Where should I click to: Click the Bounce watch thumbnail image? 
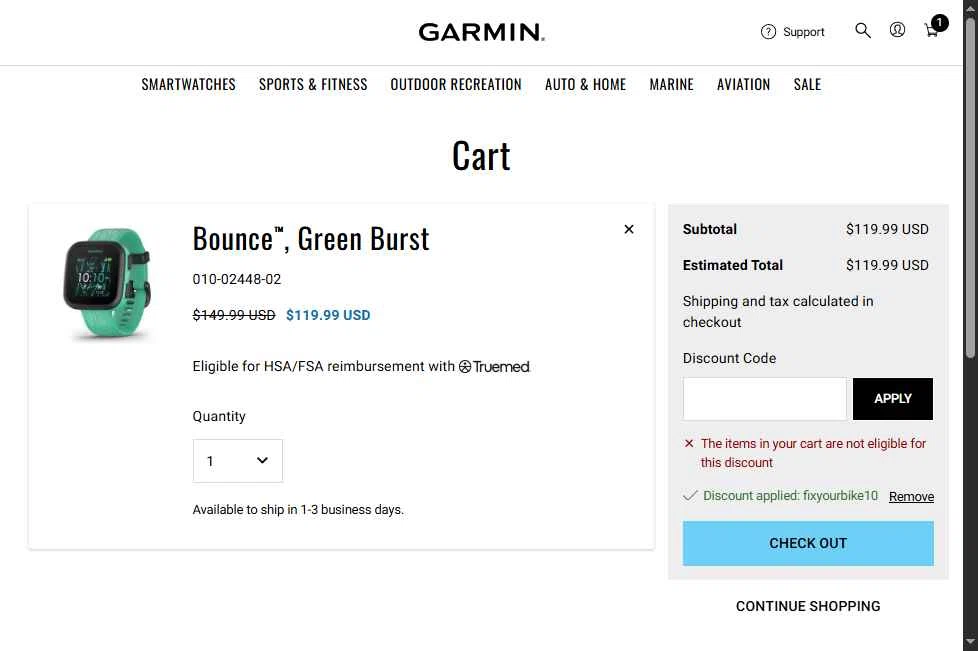[x=107, y=284]
